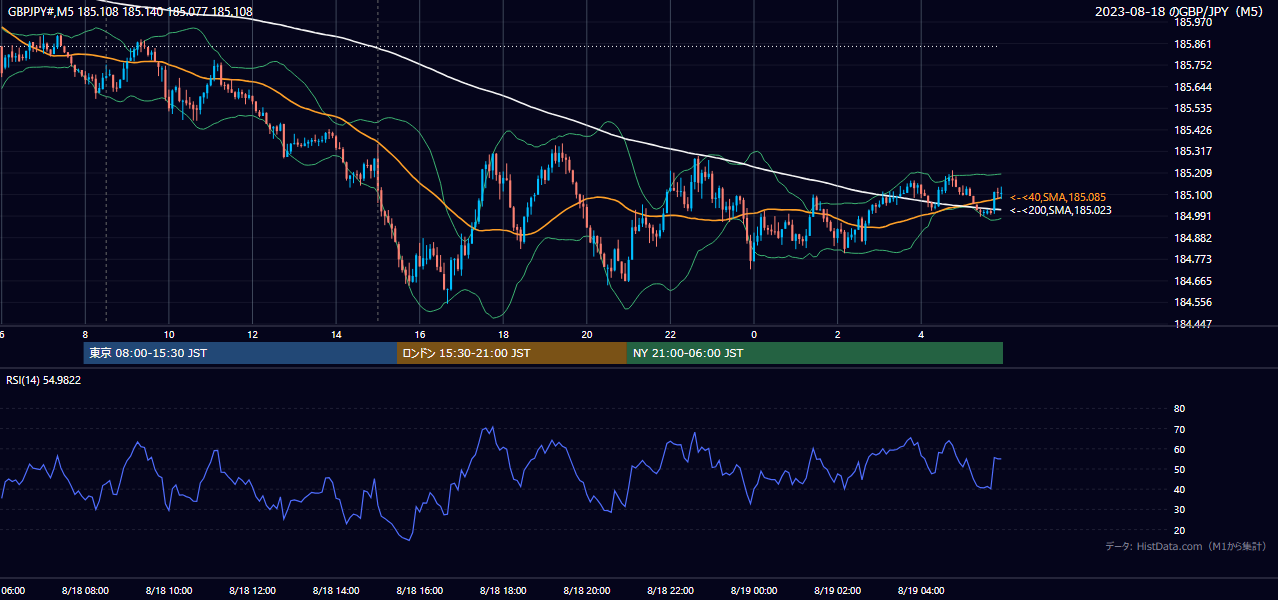Click the white '<-<200,SMA,185.023' label

1060,210
